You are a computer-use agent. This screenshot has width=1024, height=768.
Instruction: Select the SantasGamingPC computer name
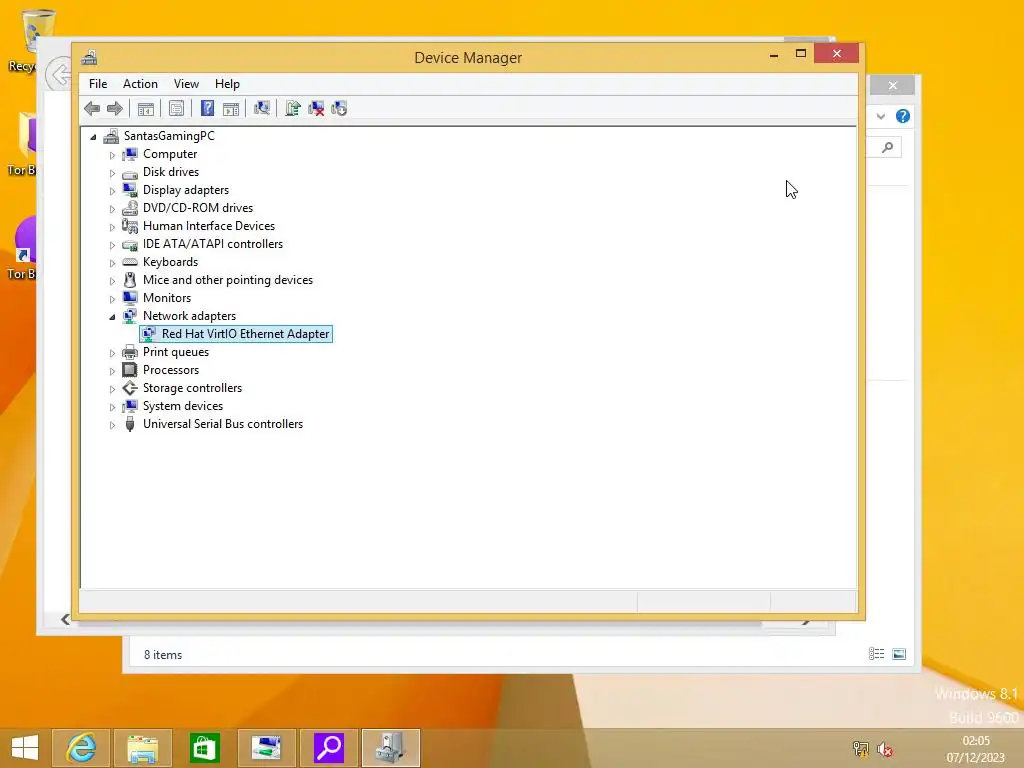point(169,136)
